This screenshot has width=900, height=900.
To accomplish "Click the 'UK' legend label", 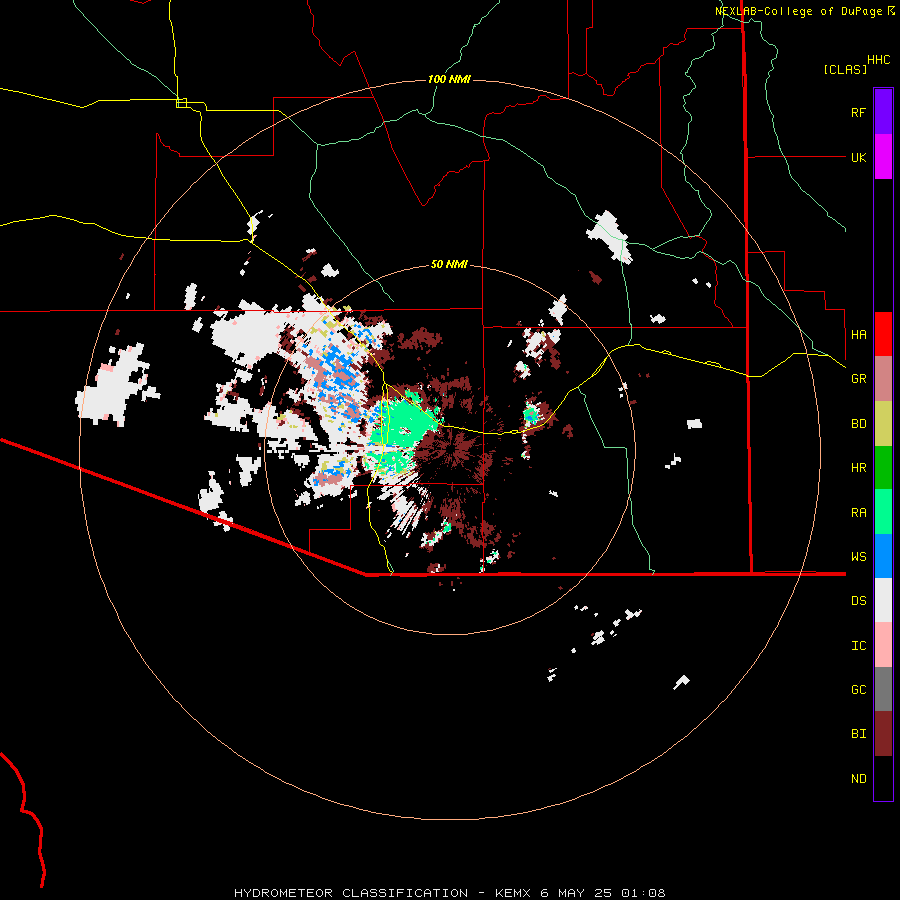I will 858,157.
